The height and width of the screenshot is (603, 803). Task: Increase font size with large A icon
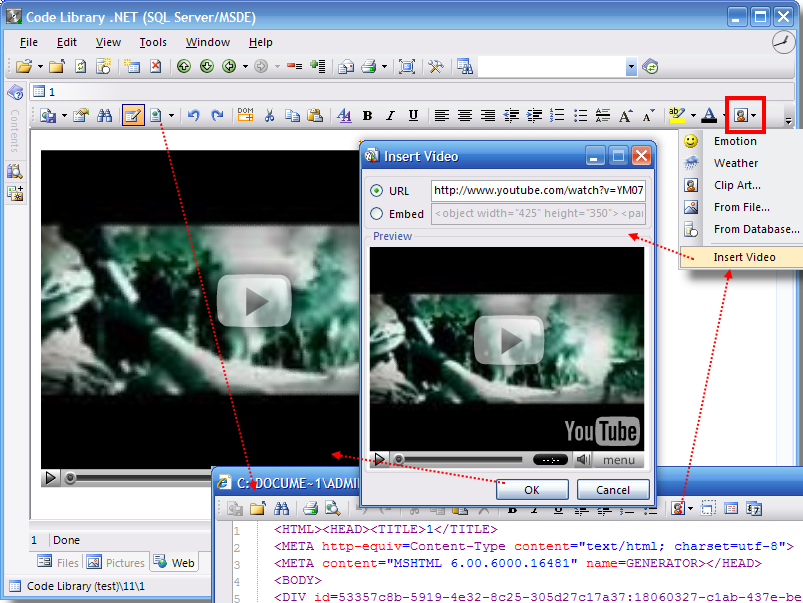coord(625,116)
